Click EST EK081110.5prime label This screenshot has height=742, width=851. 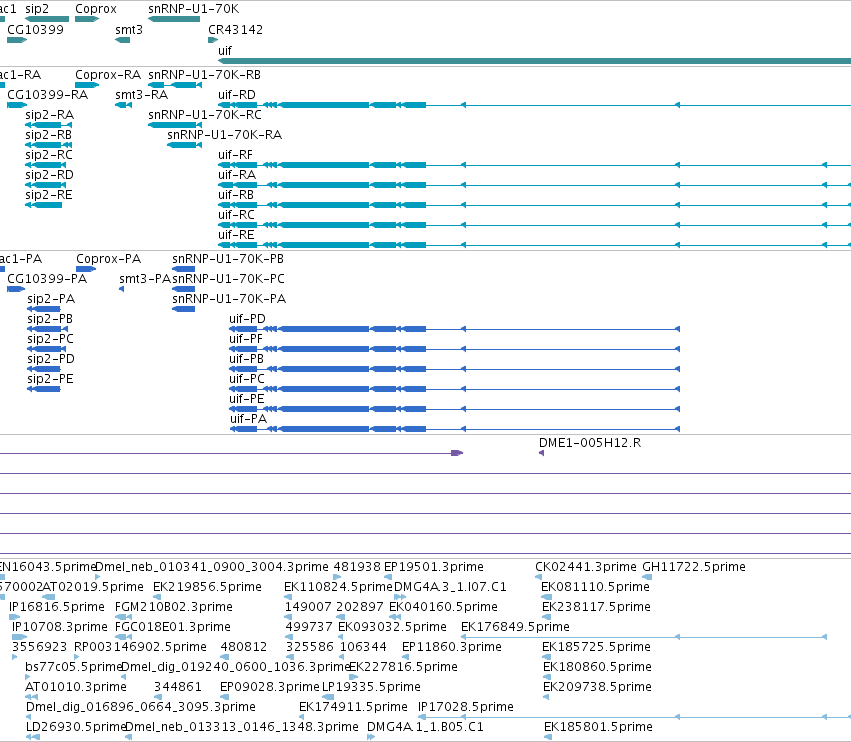click(595, 587)
